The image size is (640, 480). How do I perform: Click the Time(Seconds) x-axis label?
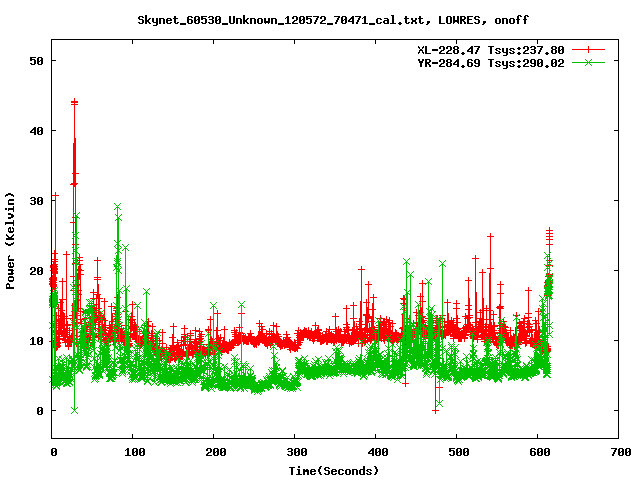(x=335, y=470)
